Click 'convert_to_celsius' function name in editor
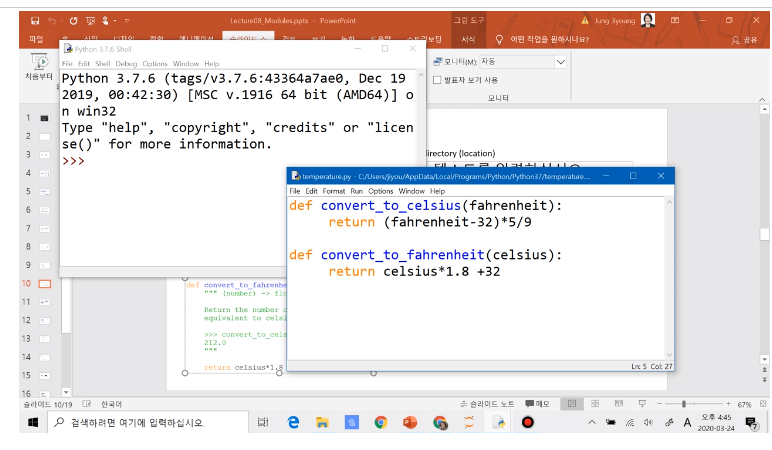This screenshot has width=772, height=450. pos(390,206)
